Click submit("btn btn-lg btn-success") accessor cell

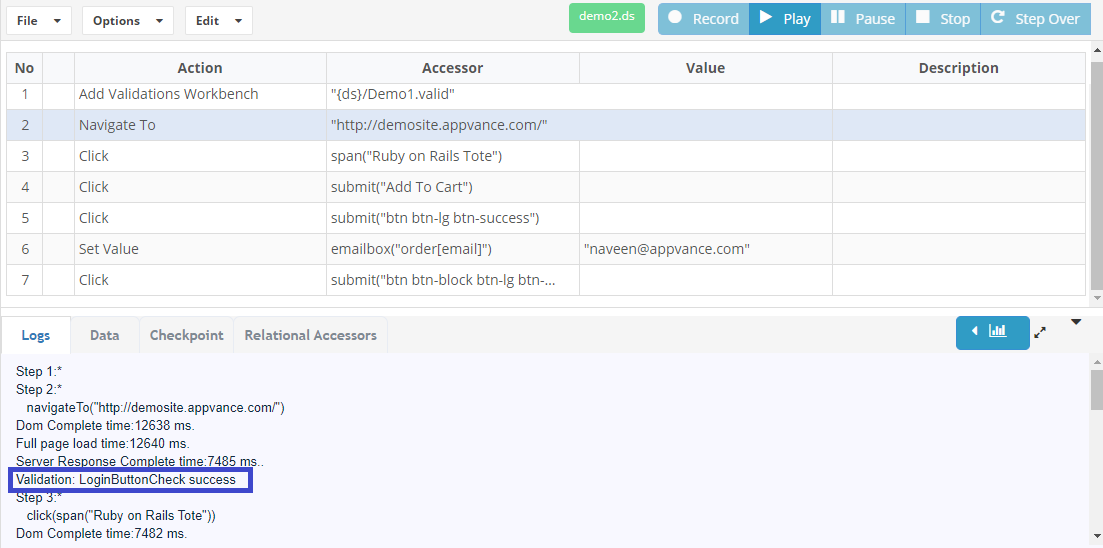[452, 218]
